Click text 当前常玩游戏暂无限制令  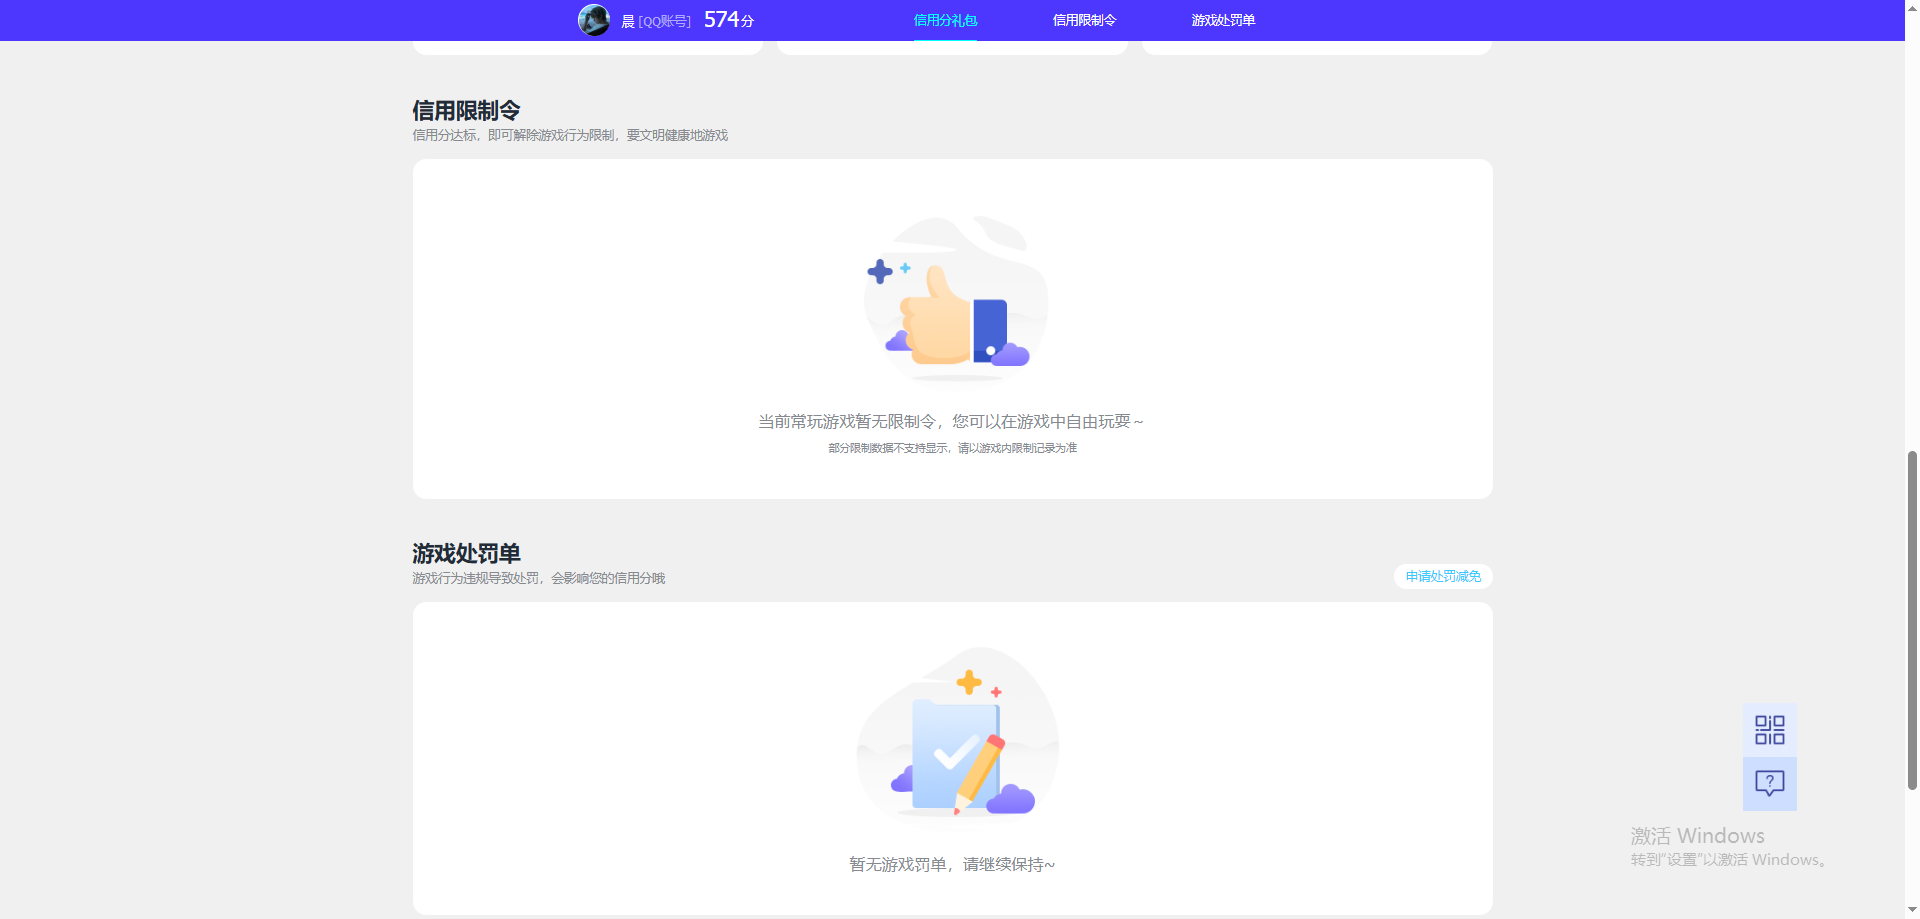coord(847,422)
